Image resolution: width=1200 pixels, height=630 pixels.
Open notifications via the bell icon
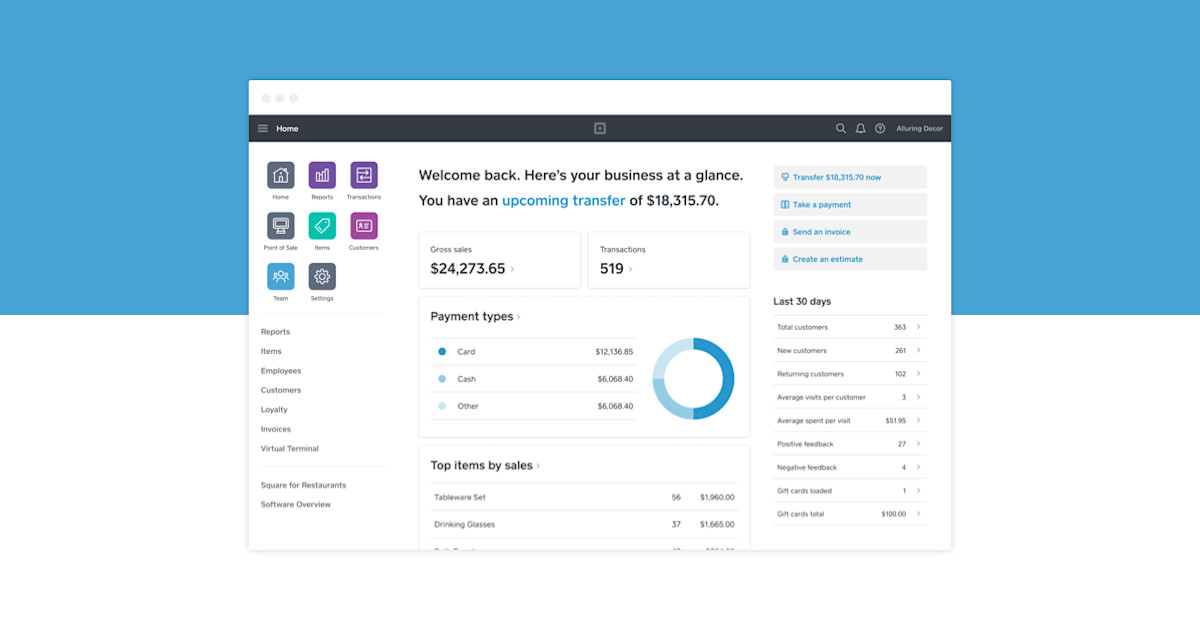point(861,128)
